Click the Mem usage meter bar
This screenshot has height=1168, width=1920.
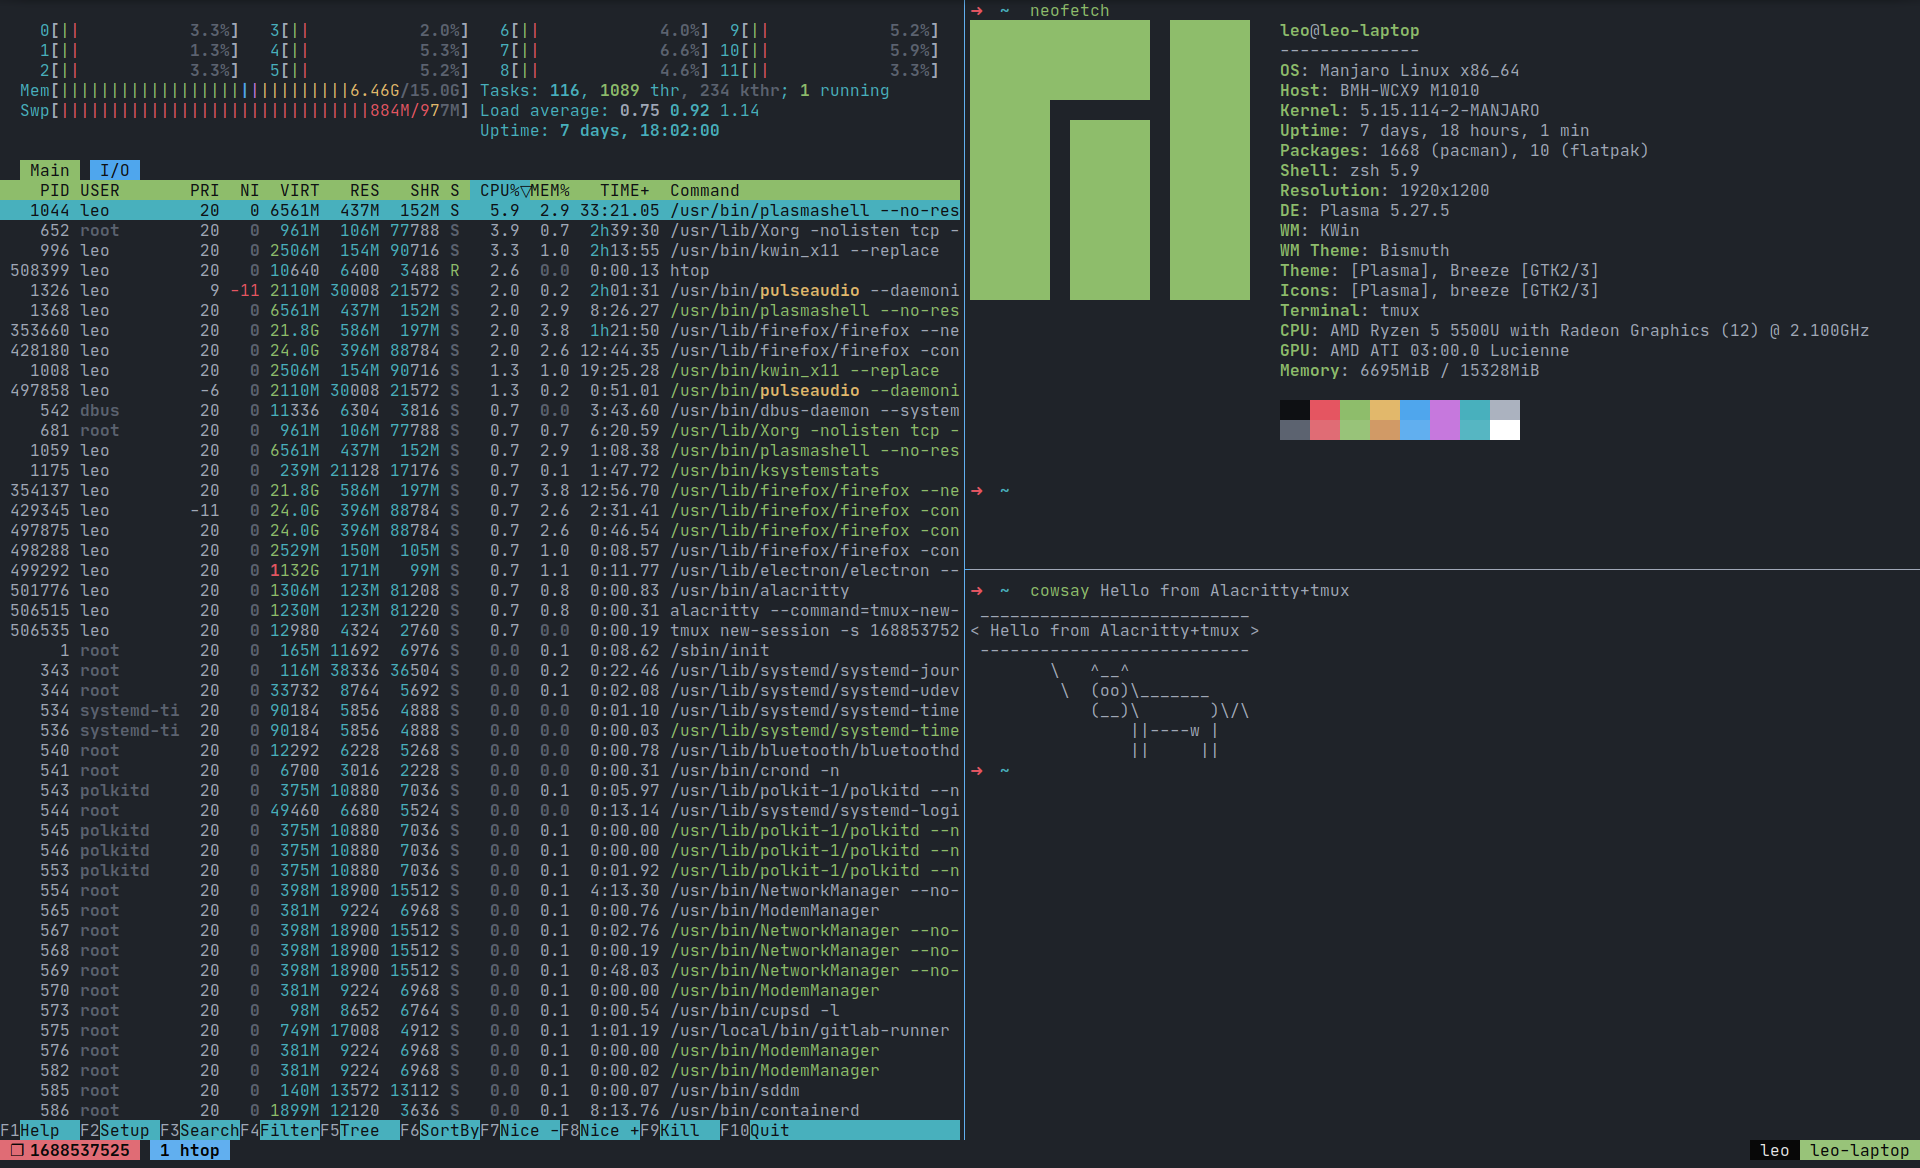(245, 90)
